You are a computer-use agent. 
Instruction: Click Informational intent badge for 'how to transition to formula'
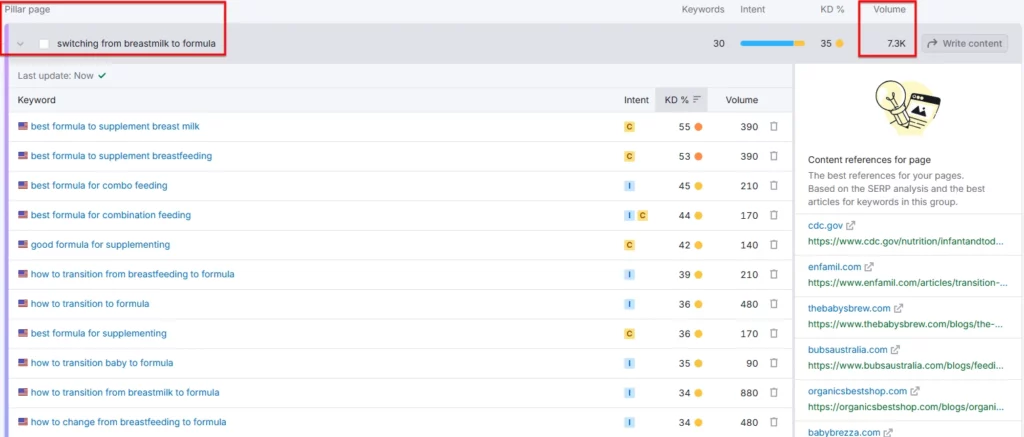(629, 304)
